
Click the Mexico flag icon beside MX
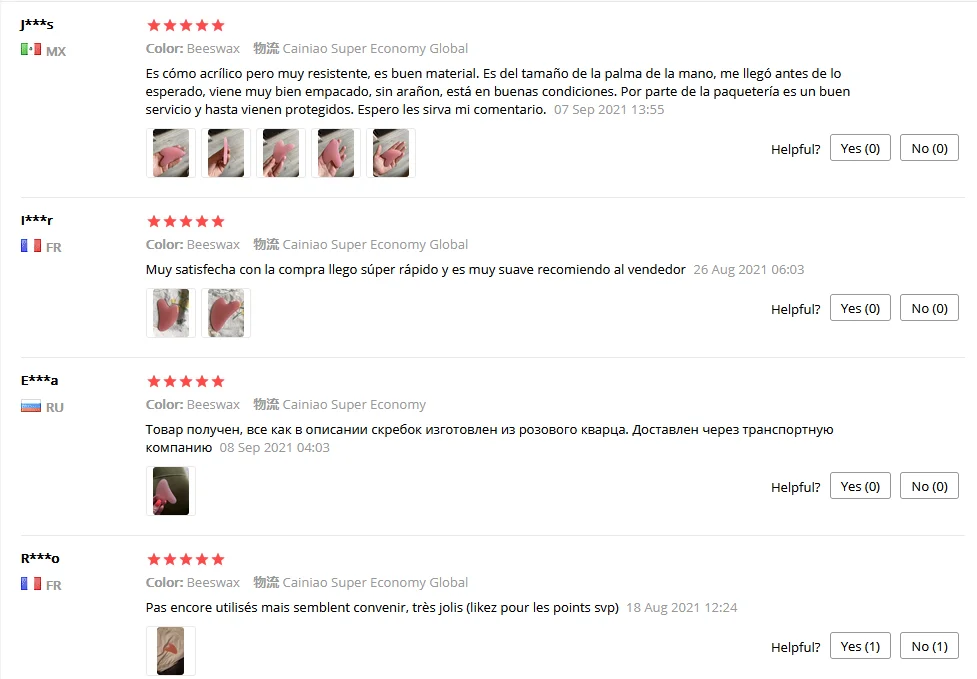[31, 49]
